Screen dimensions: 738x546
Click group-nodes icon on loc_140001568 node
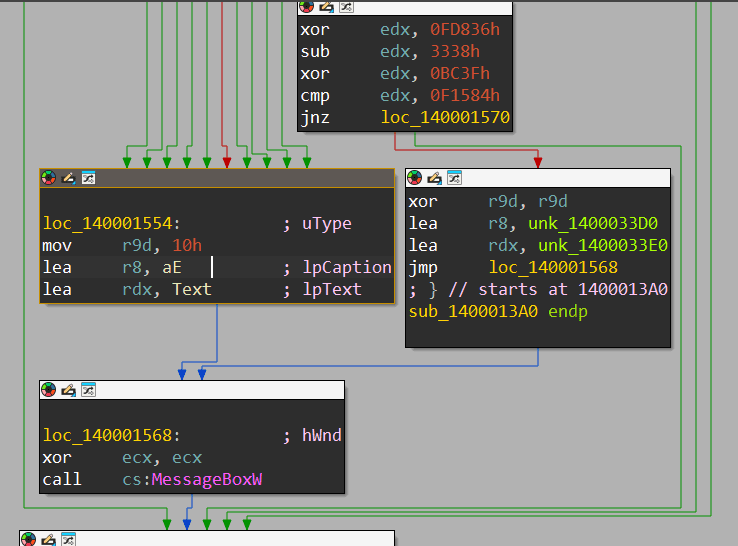88,390
